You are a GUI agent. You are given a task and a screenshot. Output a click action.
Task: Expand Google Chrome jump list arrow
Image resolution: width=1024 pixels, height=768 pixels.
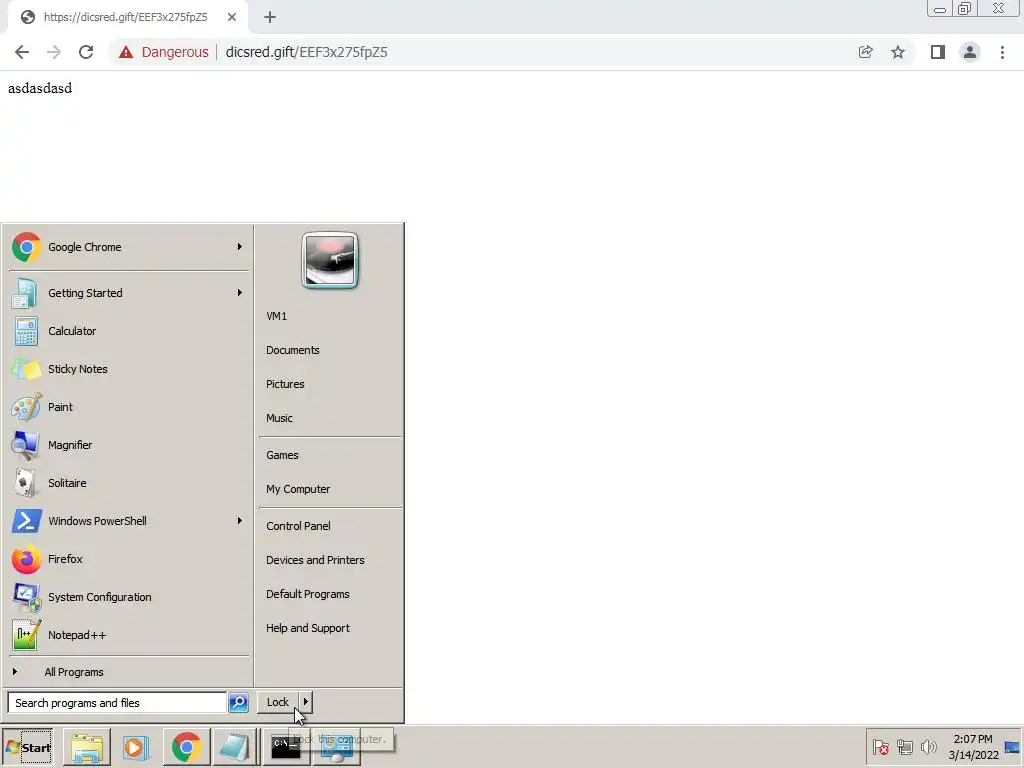[240, 247]
